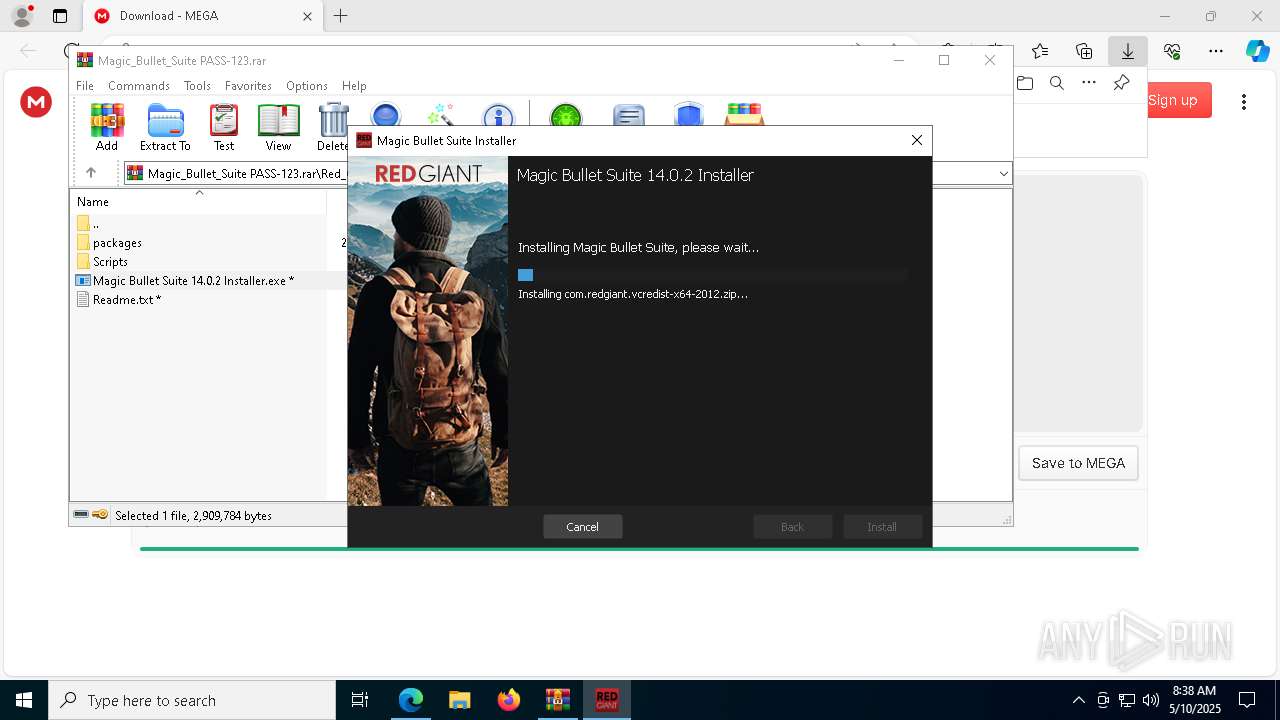Cancel the Magic Bullet Suite installation
The width and height of the screenshot is (1280, 720).
(583, 527)
